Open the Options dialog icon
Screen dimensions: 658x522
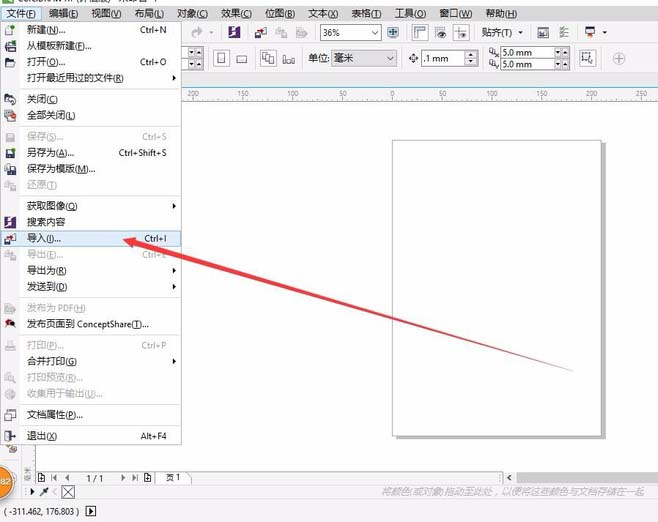543,32
